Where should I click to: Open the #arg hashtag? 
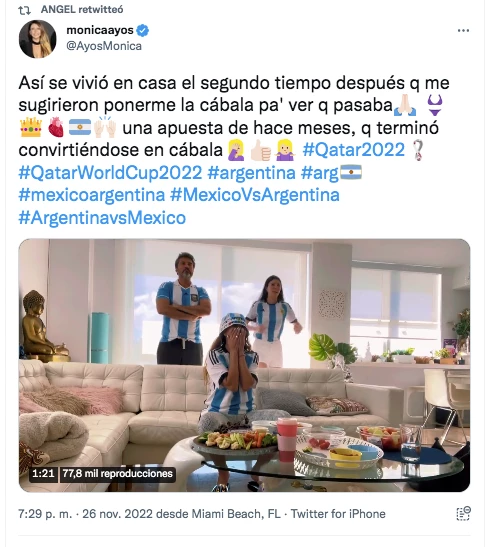tap(320, 173)
